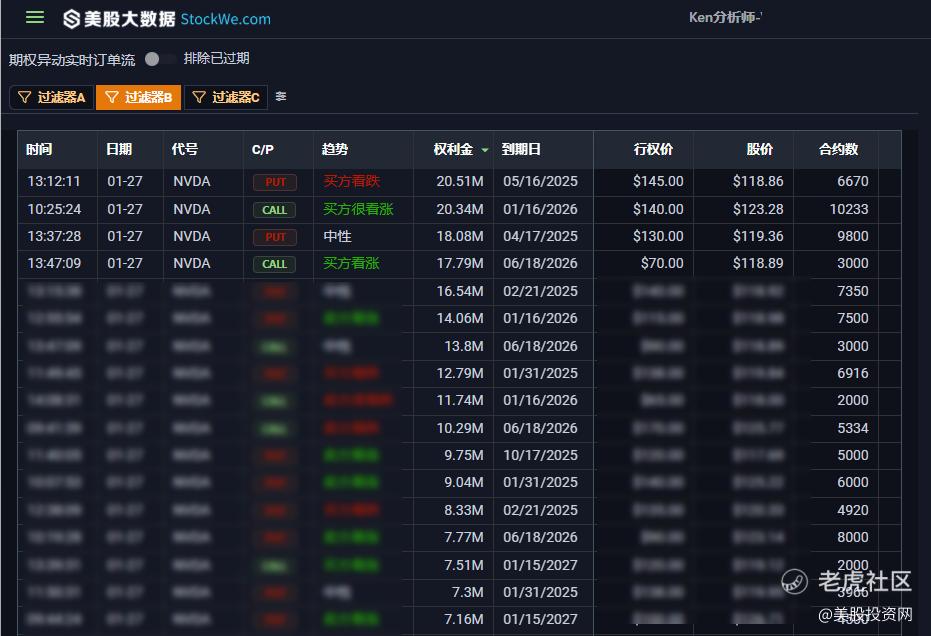
Task: Click the 趋势 column header
Action: pyautogui.click(x=335, y=149)
